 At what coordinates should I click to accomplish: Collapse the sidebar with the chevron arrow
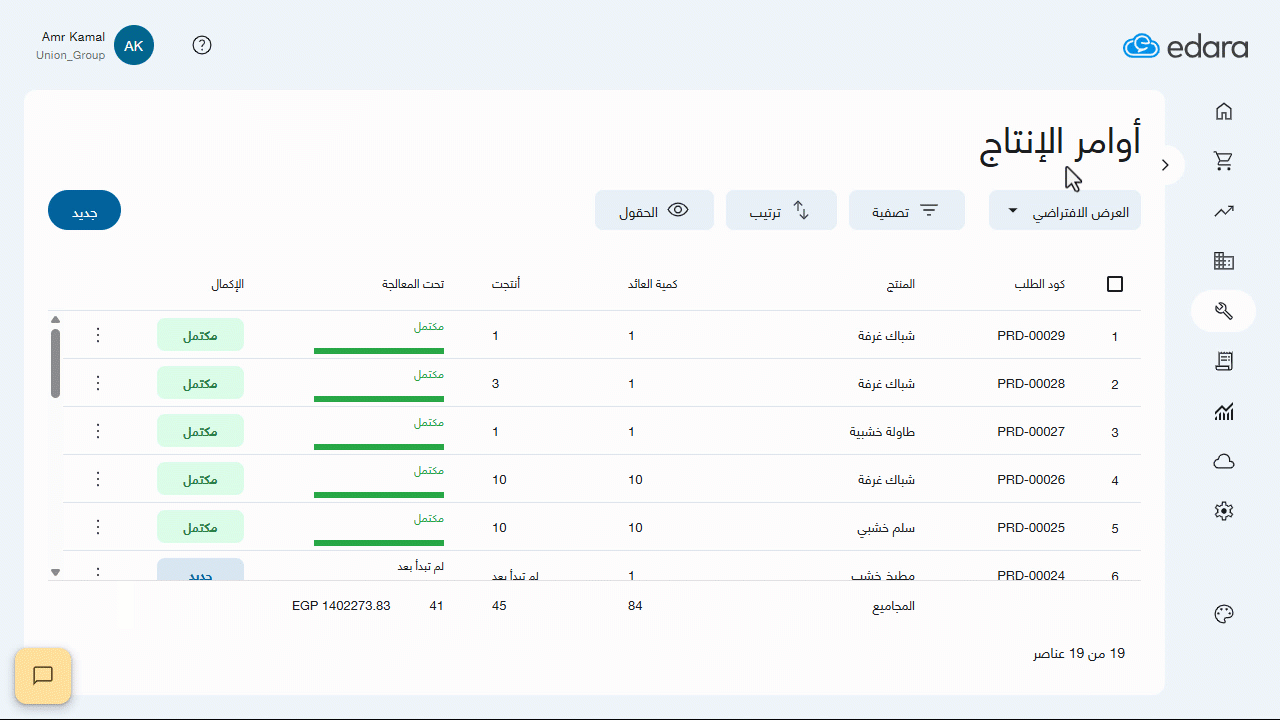point(1165,165)
